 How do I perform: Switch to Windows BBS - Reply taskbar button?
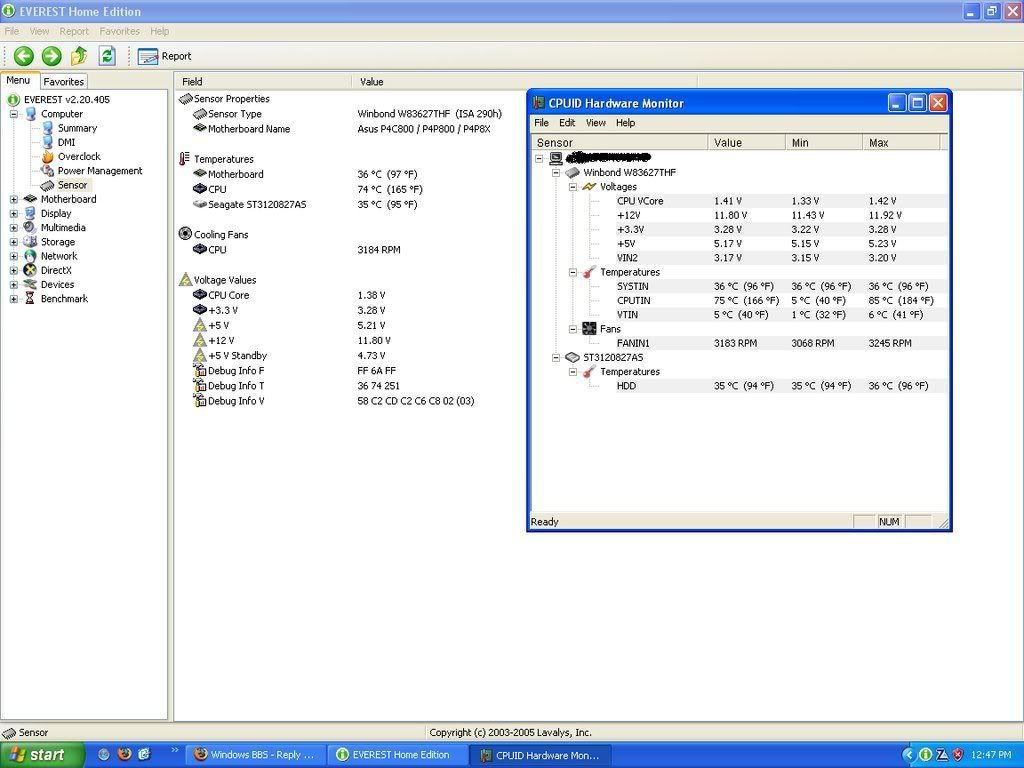255,755
